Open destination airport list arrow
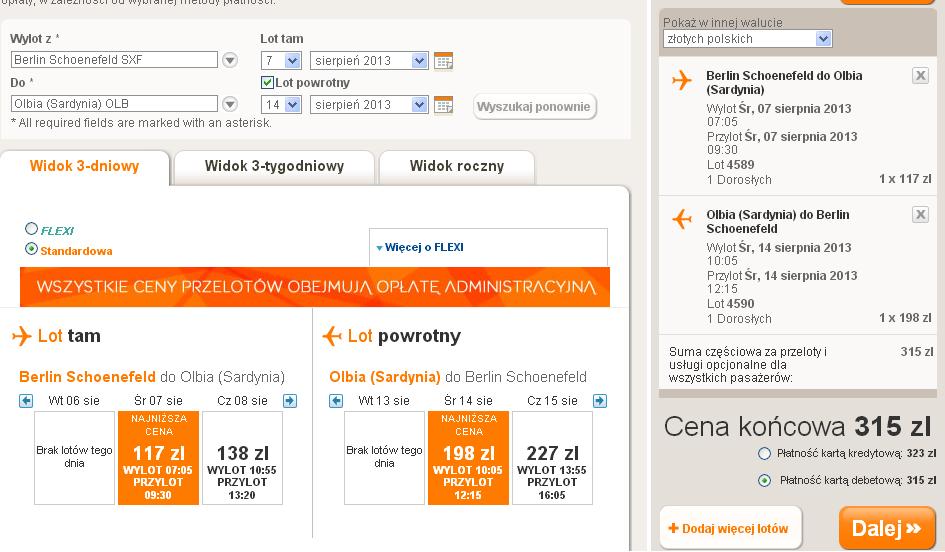 230,104
